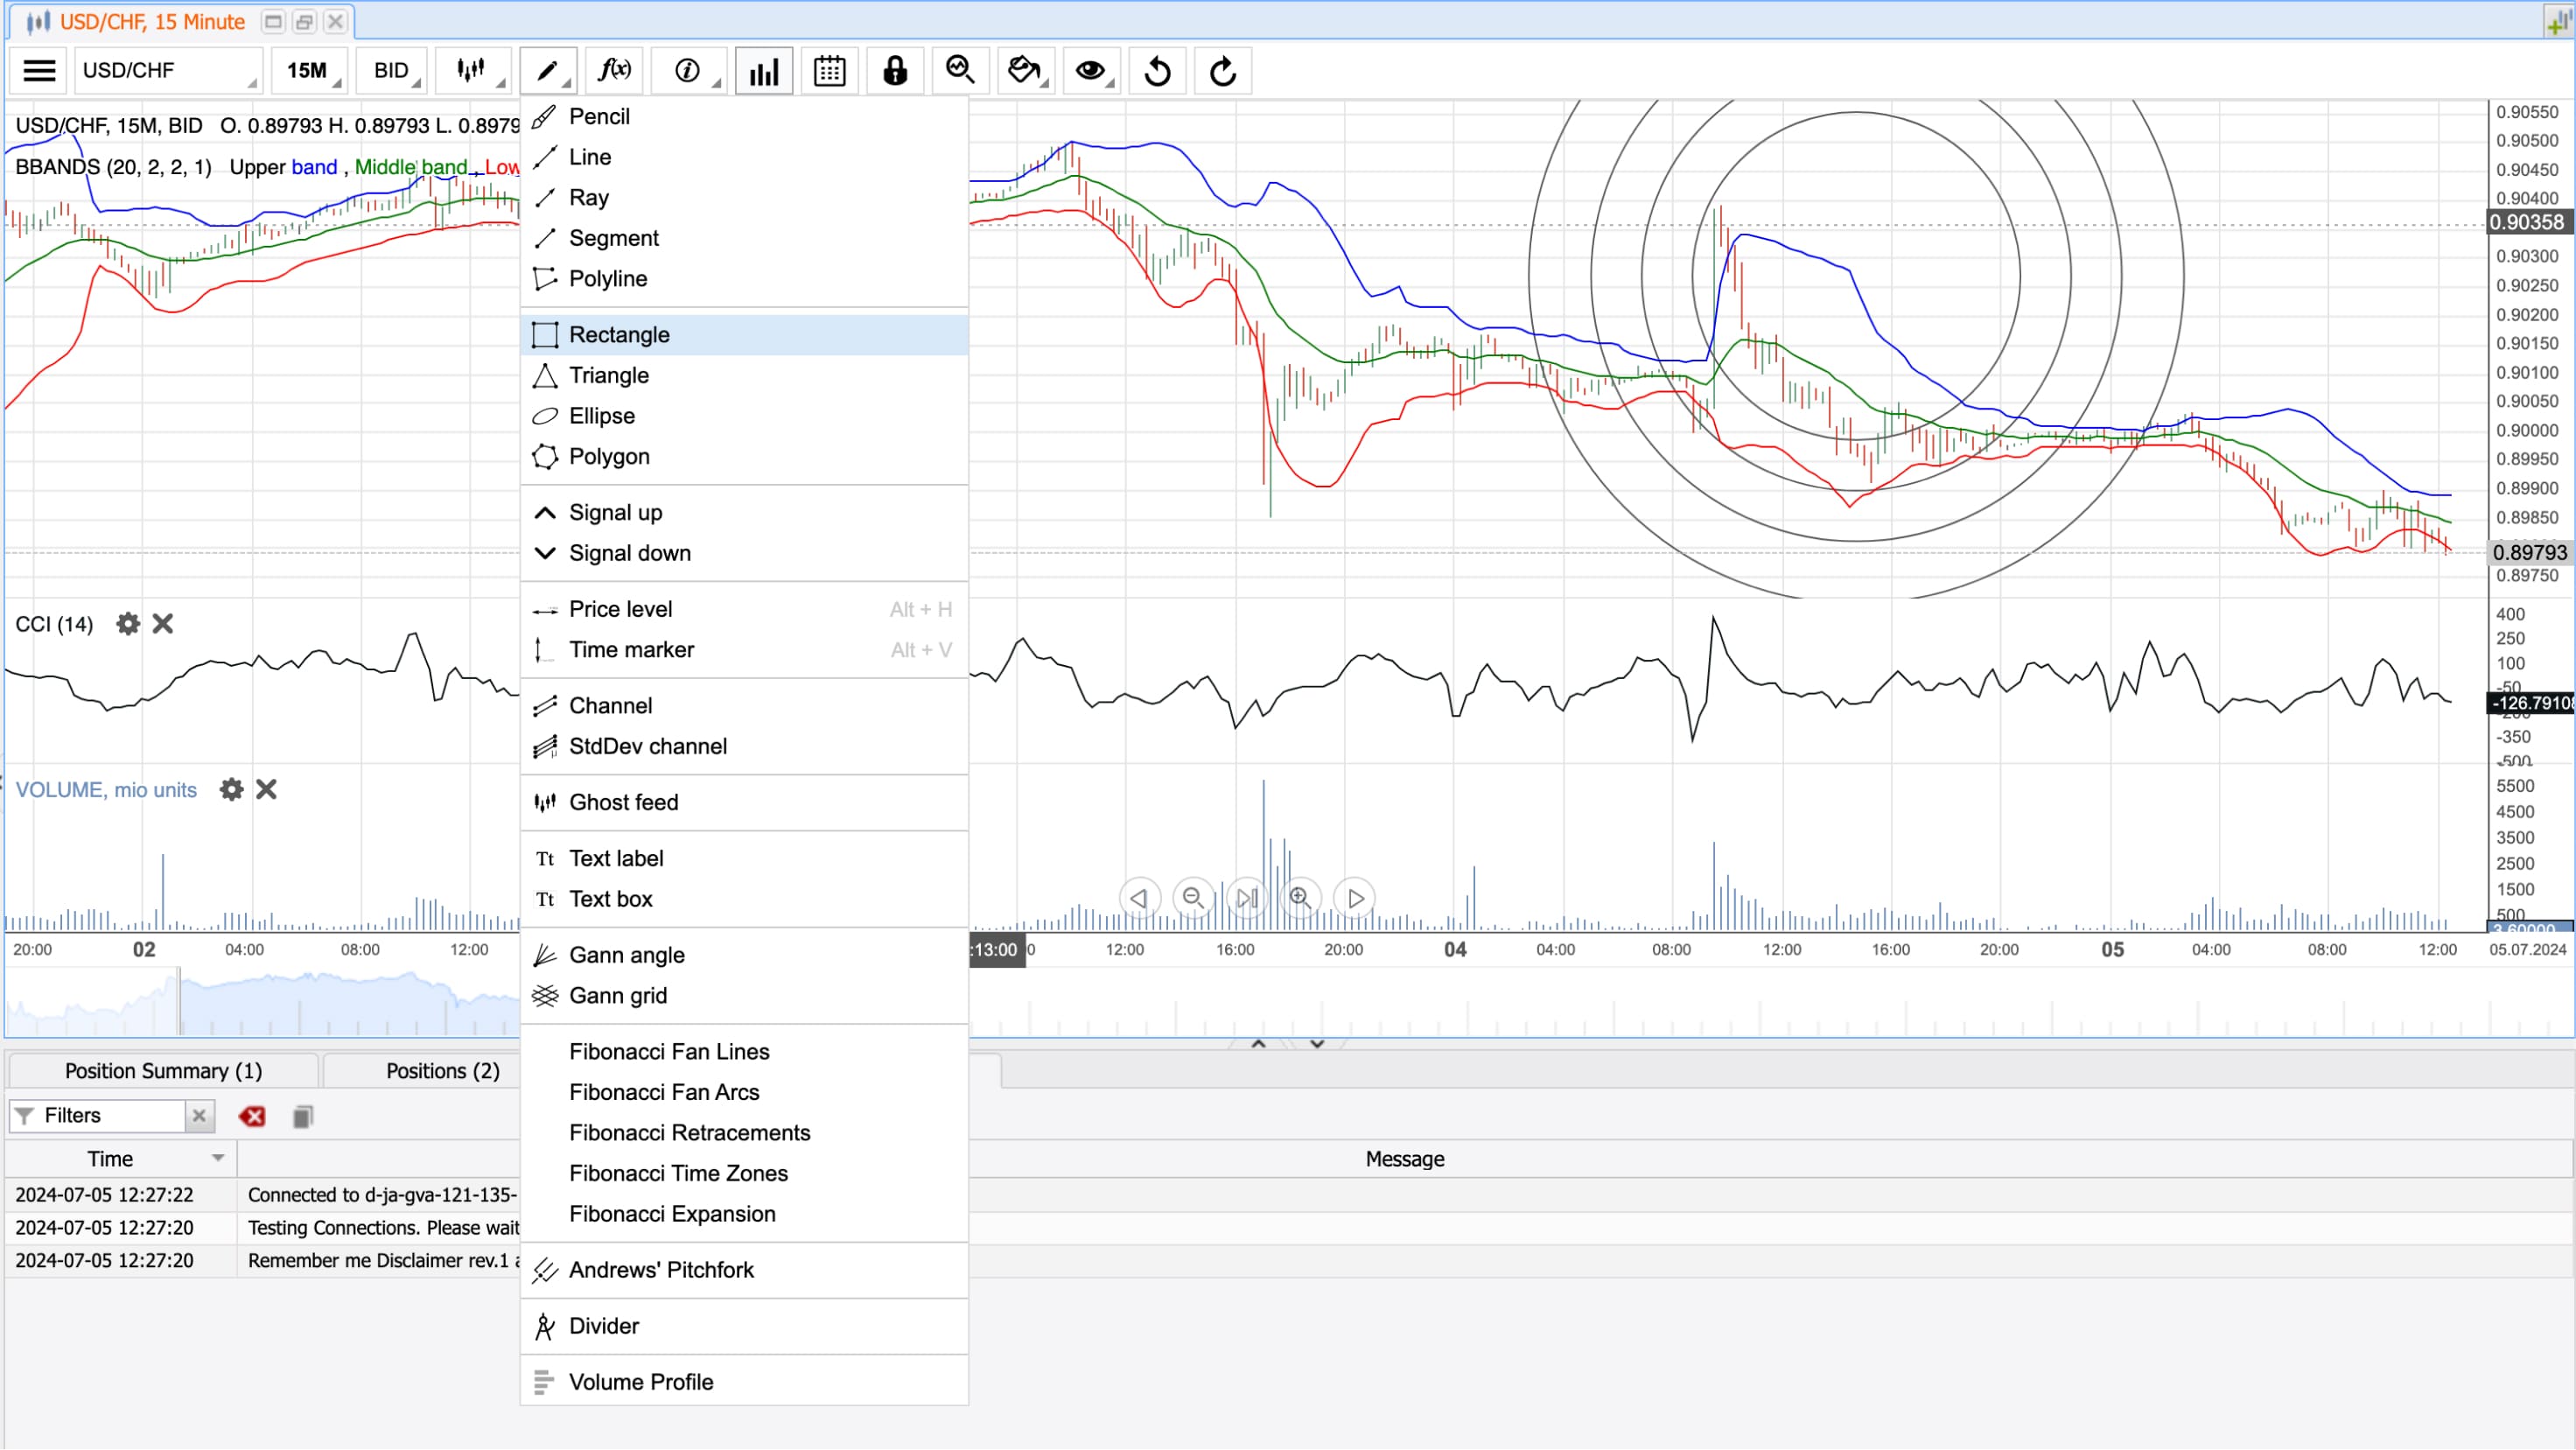Click the undo arrow icon

[x=1157, y=71]
